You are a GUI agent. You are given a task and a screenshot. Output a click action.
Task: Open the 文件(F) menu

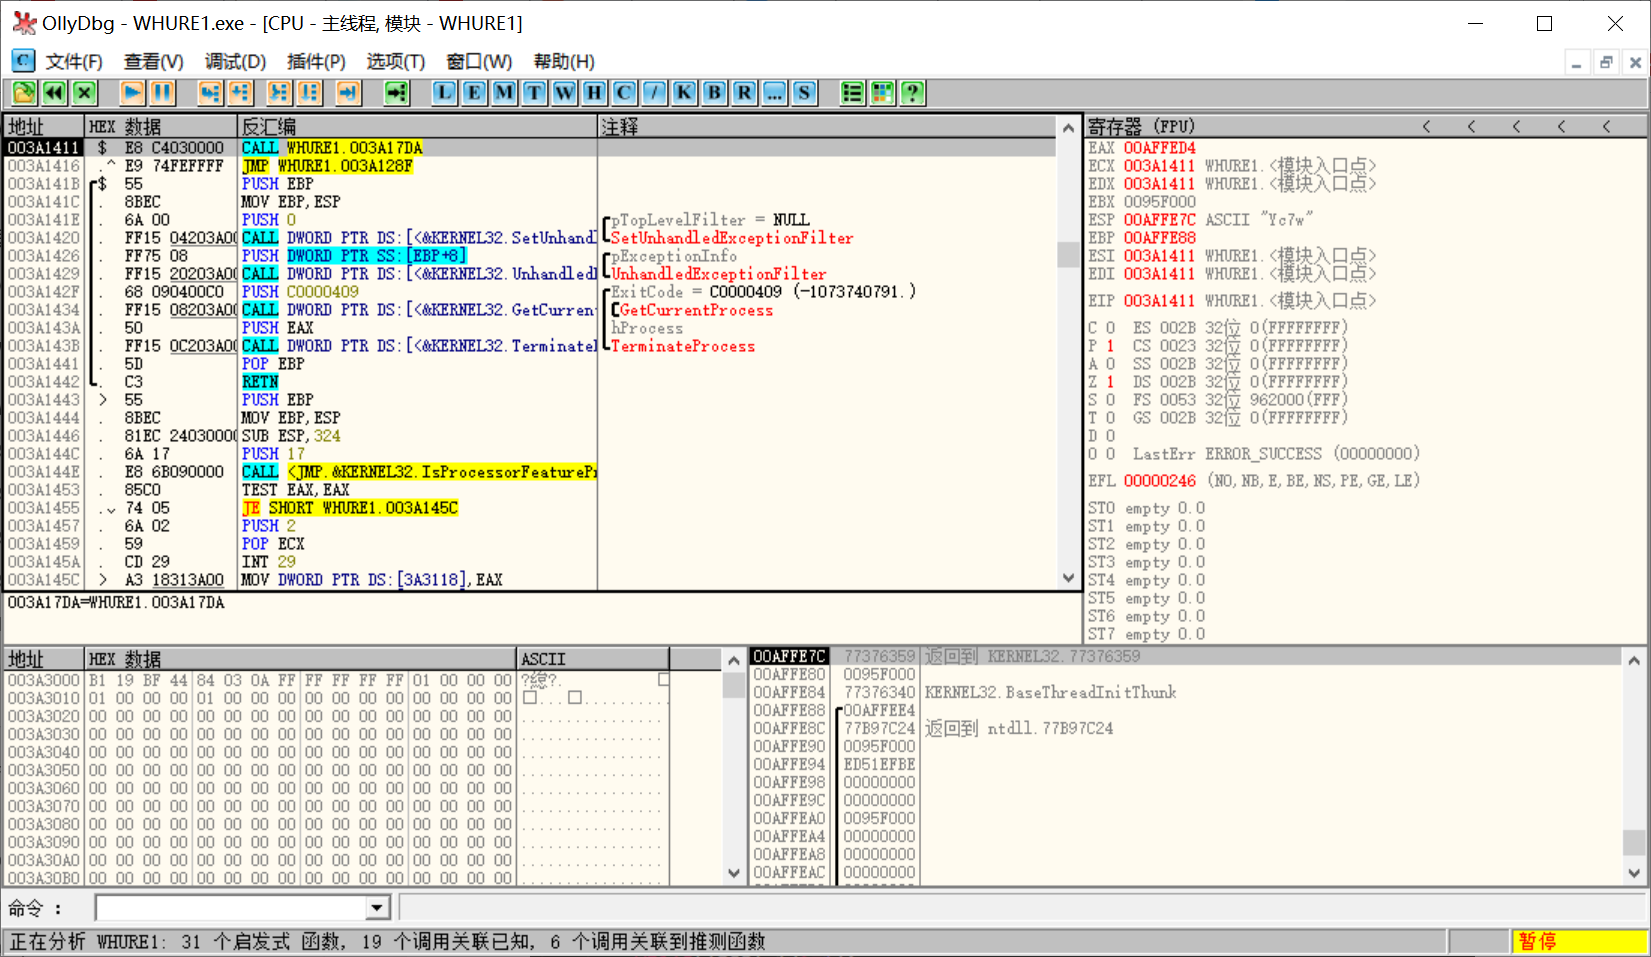pos(74,61)
